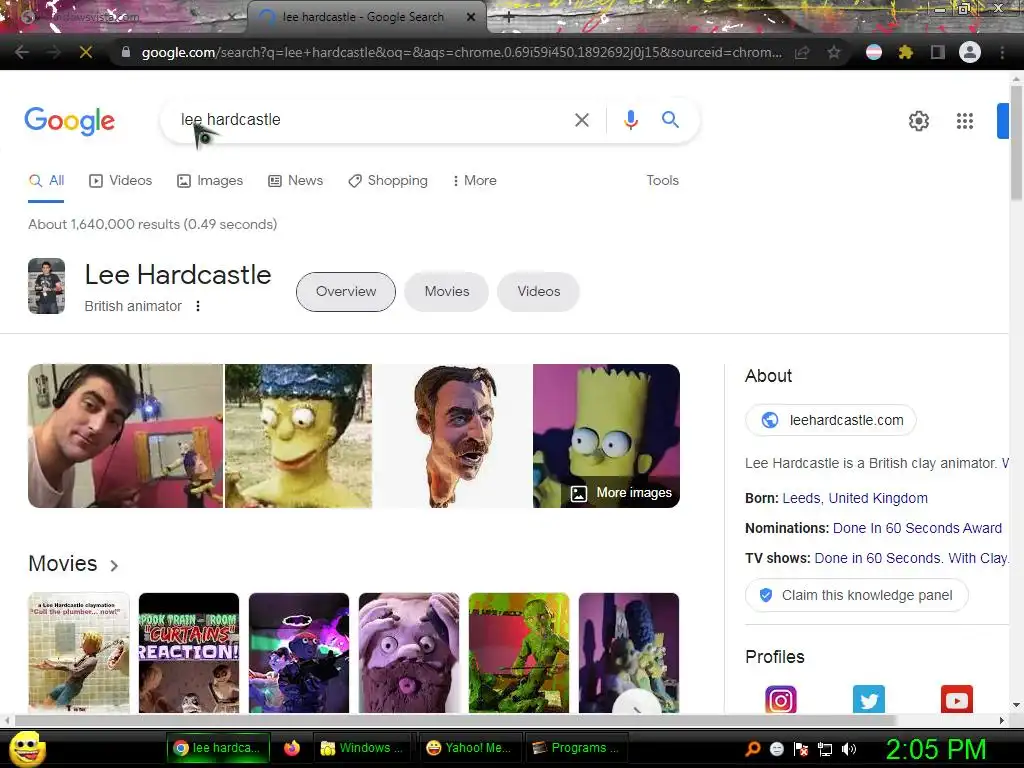Screen dimensions: 1024x768
Task: Open the green clay figure movie thumbnail
Action: (x=519, y=653)
